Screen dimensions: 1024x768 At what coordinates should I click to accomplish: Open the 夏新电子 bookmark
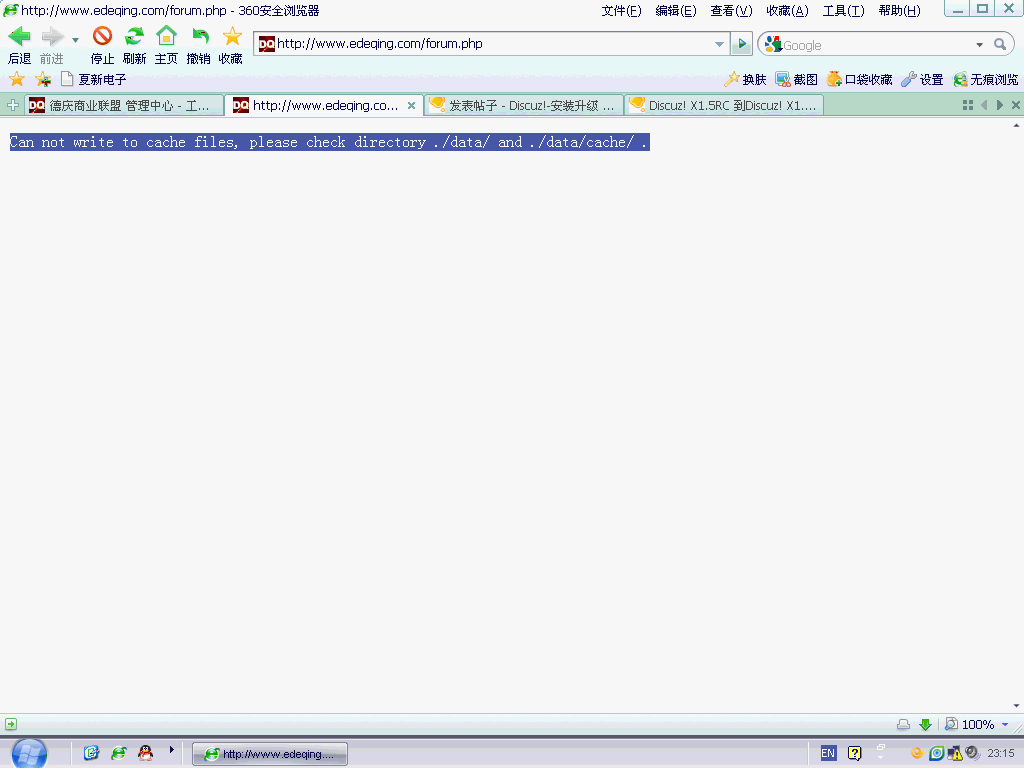93,80
